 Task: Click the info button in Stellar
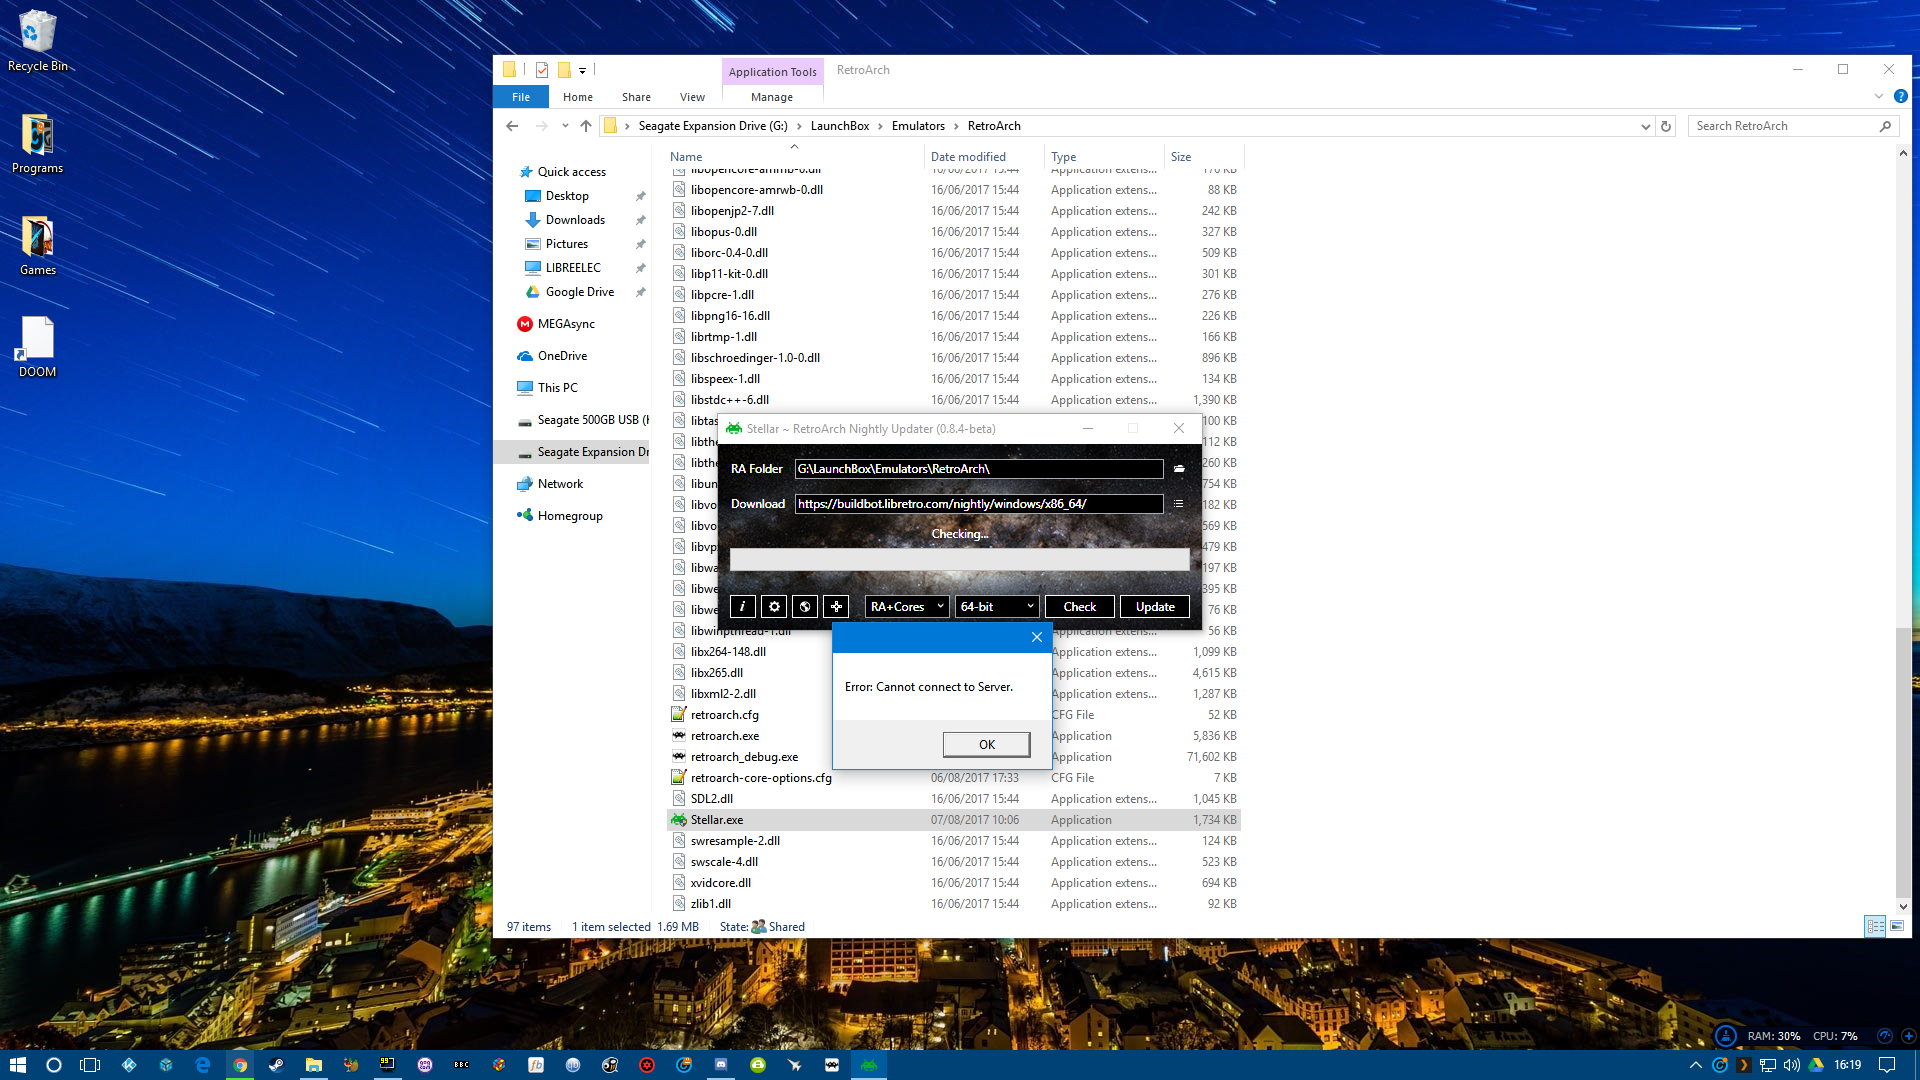coord(742,606)
